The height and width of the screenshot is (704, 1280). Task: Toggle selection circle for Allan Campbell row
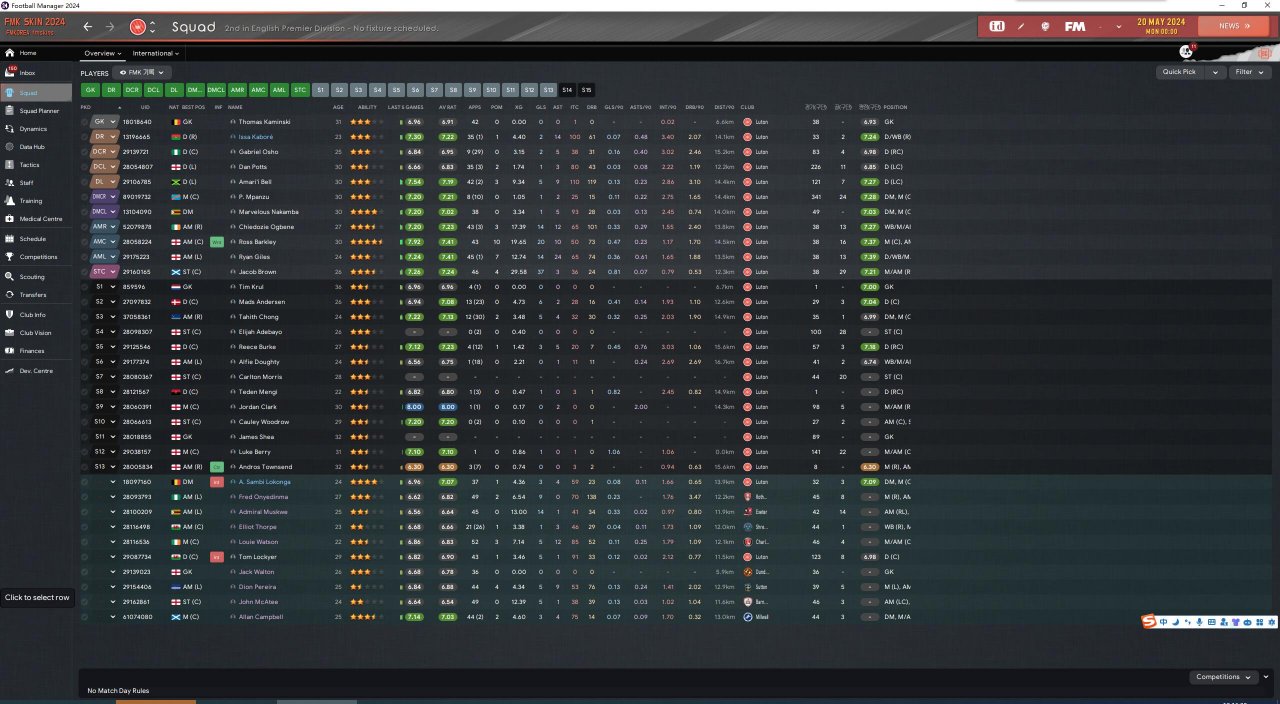click(x=85, y=617)
